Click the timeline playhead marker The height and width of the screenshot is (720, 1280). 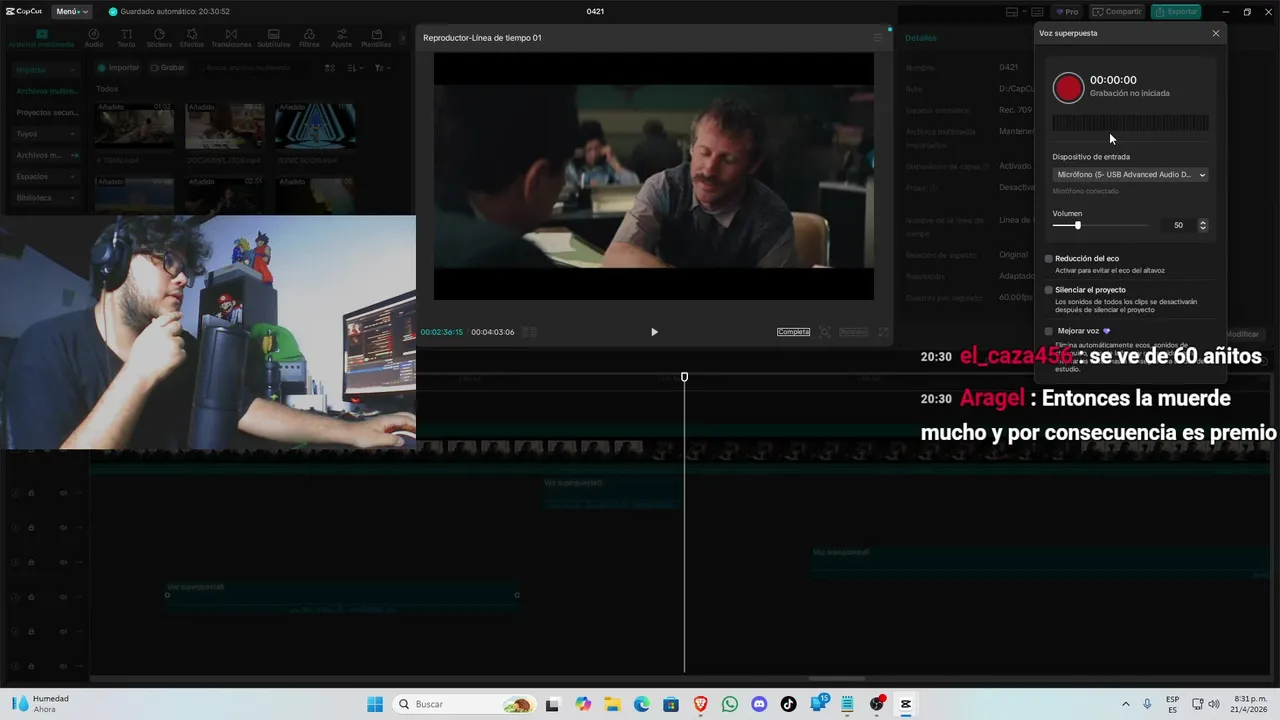[x=684, y=377]
